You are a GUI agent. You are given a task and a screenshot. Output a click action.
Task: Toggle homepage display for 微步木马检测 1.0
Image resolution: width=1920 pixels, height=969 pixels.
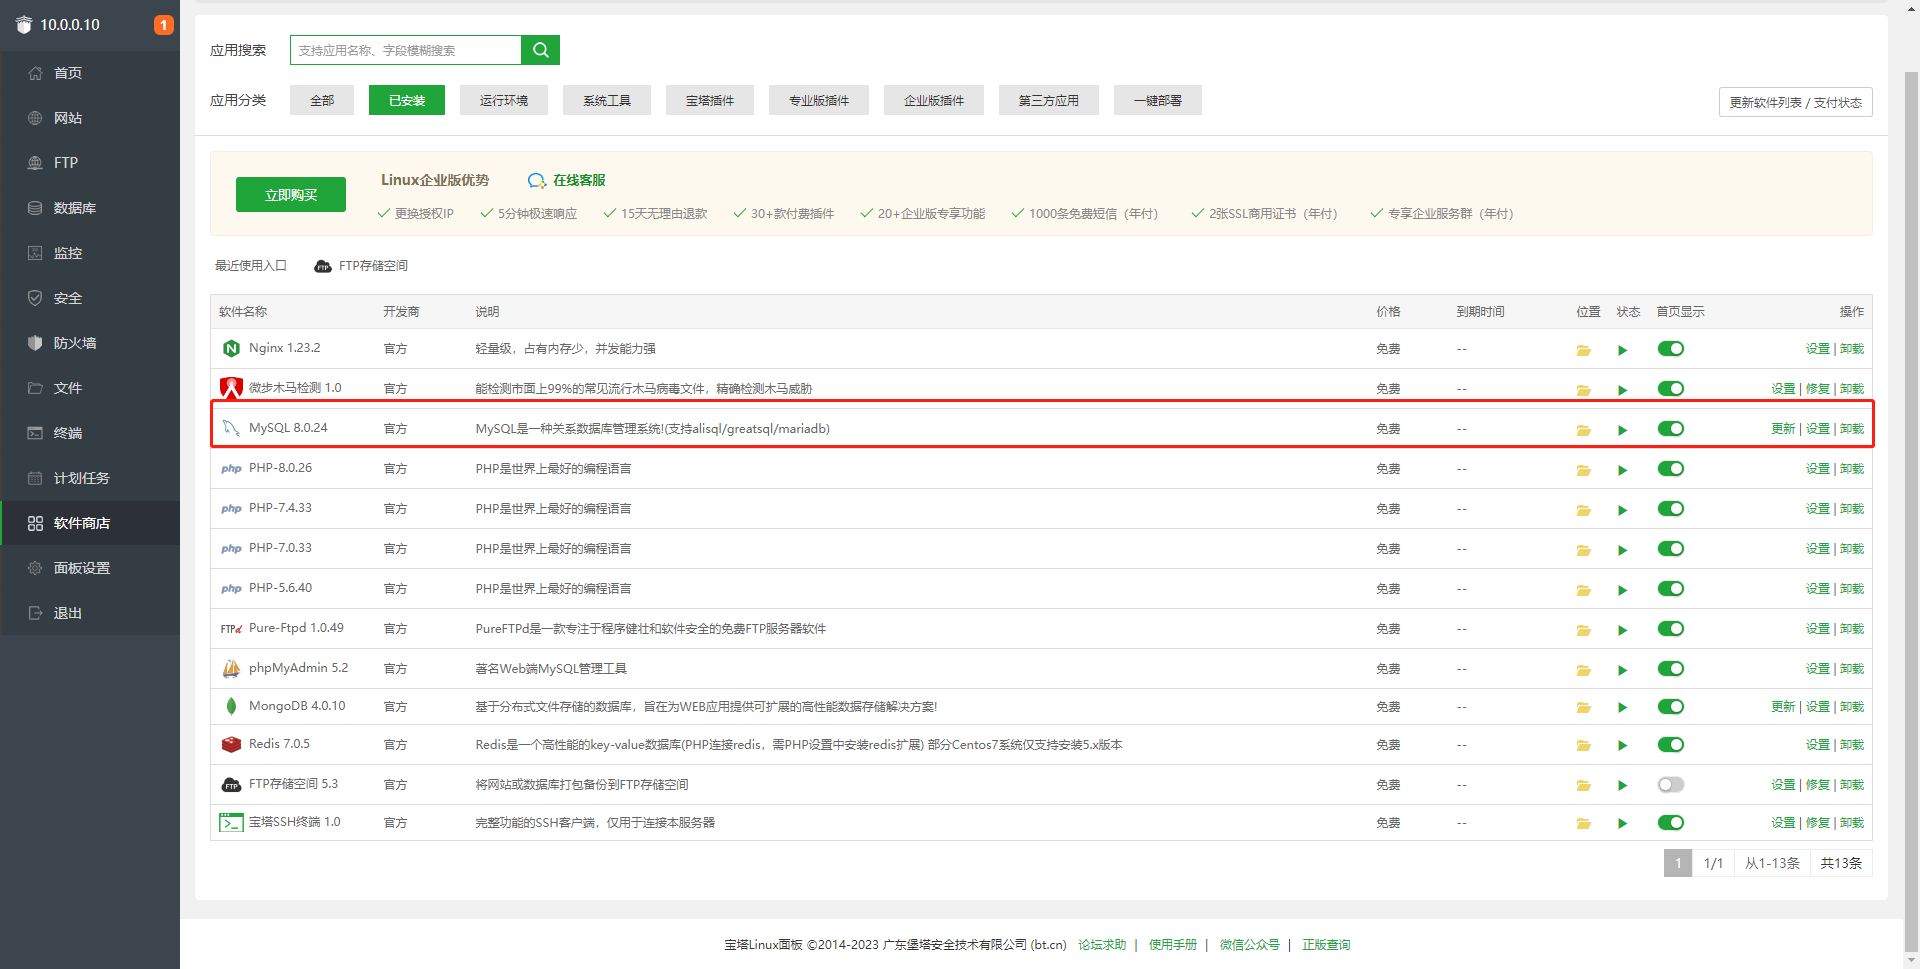(1671, 389)
